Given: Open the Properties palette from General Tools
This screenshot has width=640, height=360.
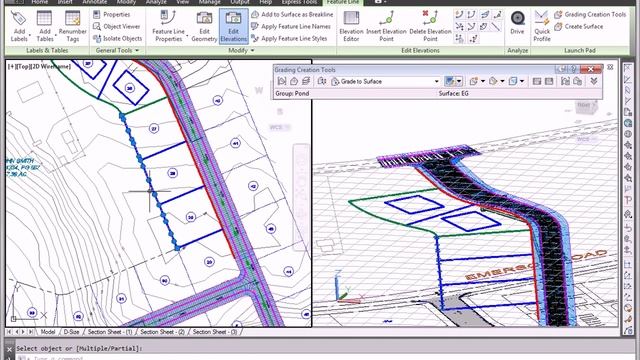Looking at the screenshot, I should [111, 14].
